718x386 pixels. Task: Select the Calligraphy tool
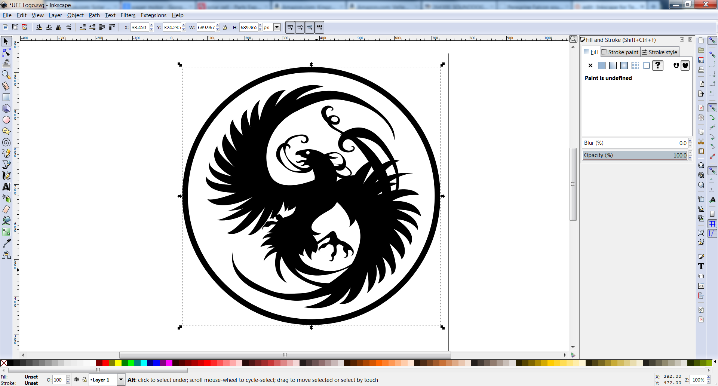coord(6,175)
